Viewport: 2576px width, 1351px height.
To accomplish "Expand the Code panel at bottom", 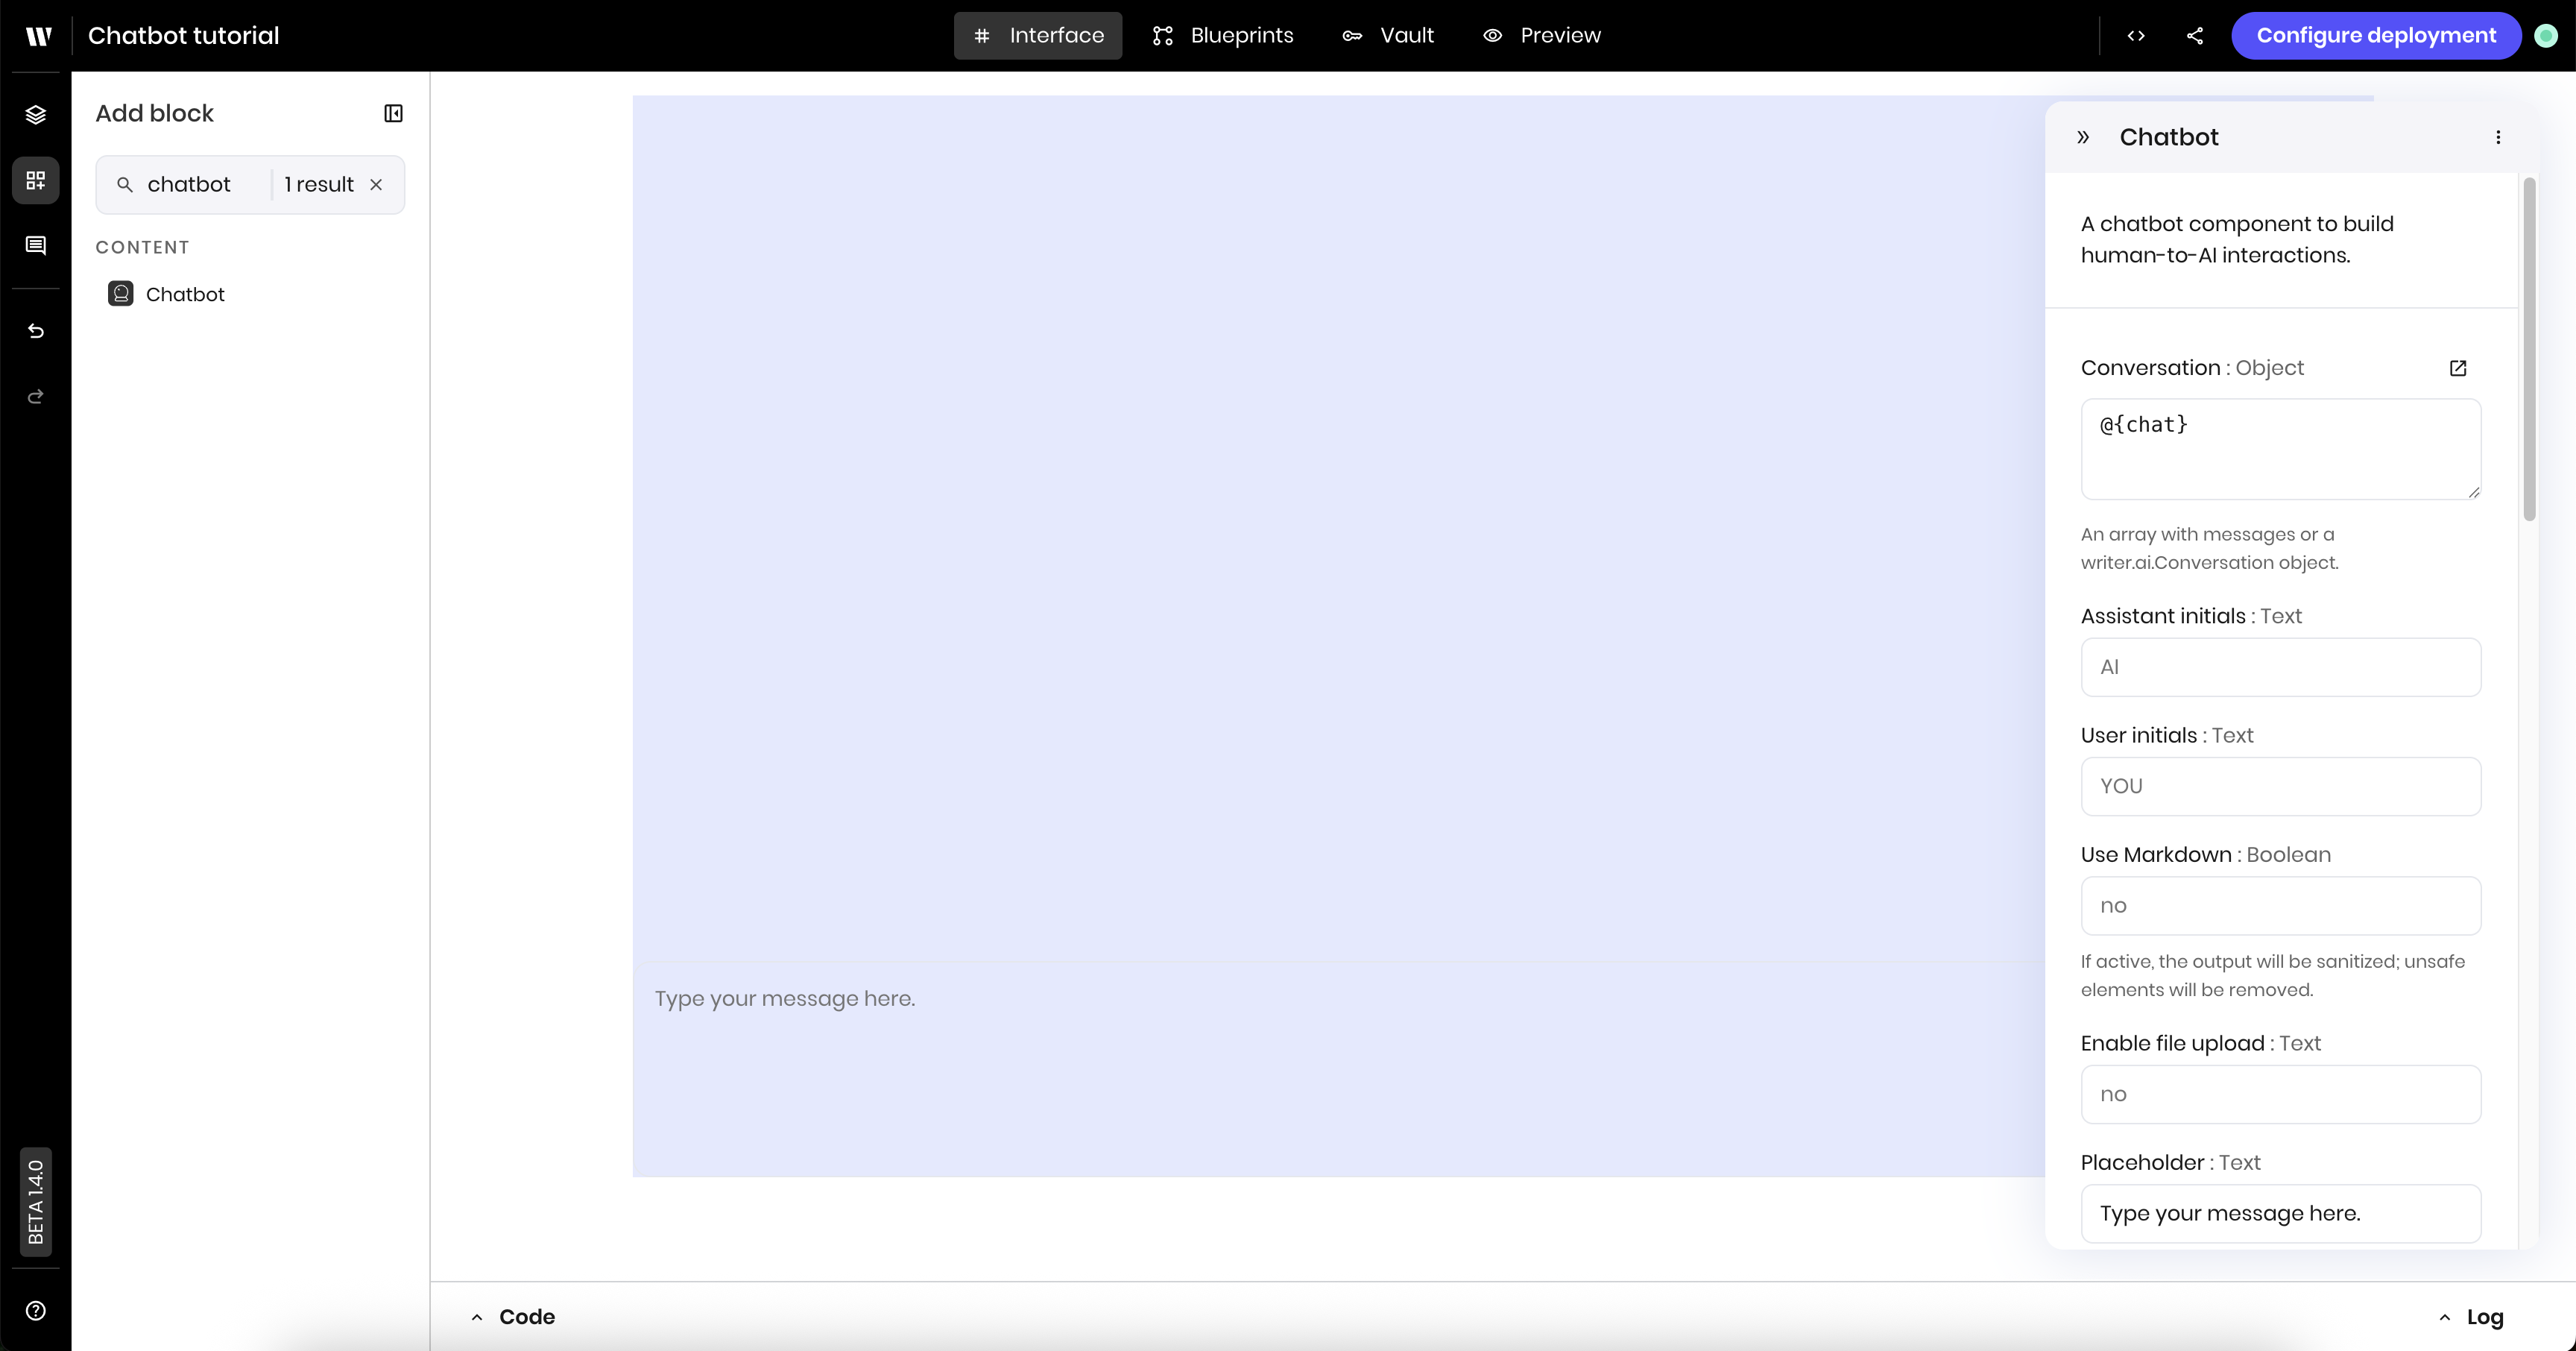I will (x=513, y=1317).
